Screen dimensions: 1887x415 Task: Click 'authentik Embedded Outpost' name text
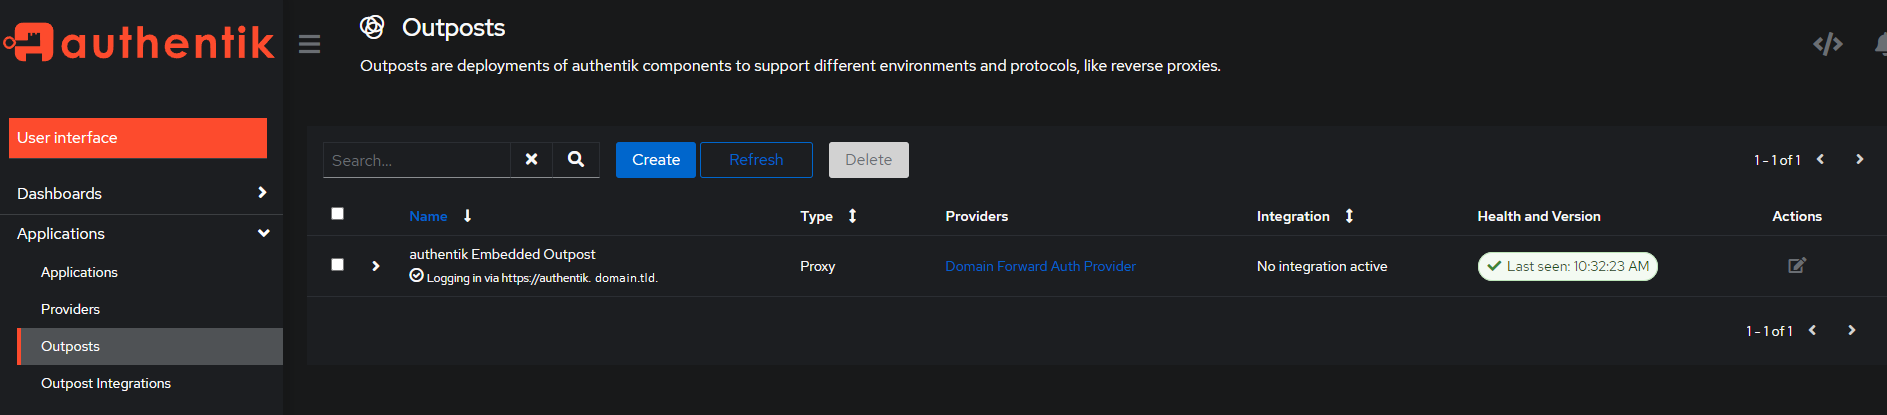[x=502, y=254]
